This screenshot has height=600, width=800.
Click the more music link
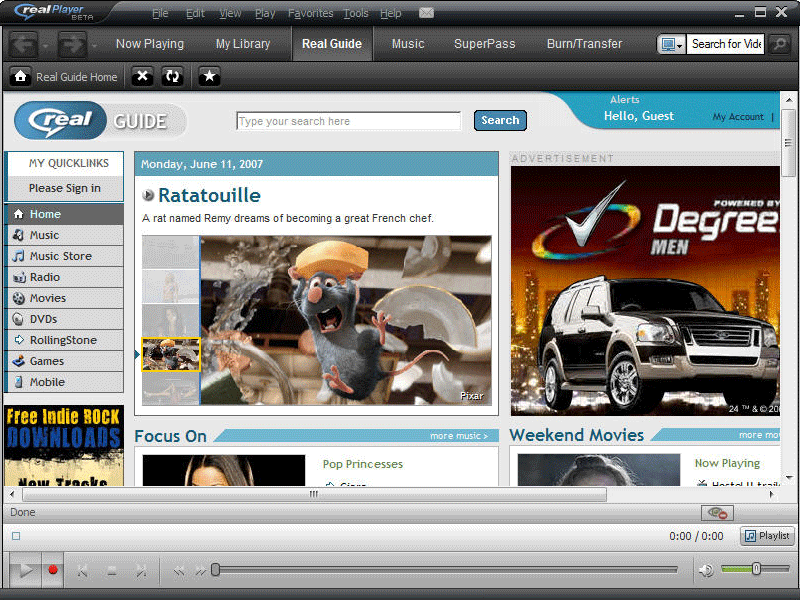click(459, 436)
